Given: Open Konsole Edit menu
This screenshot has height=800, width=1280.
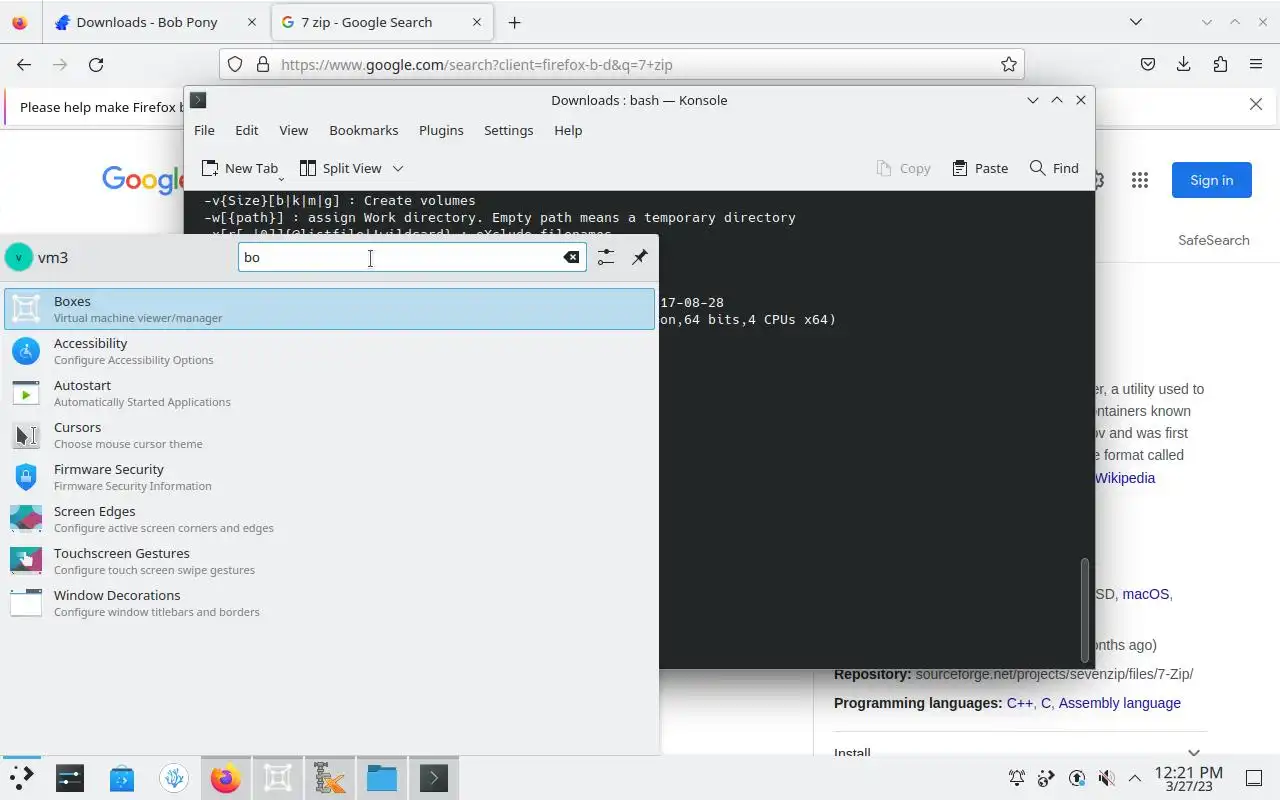Looking at the screenshot, I should click(x=247, y=130).
